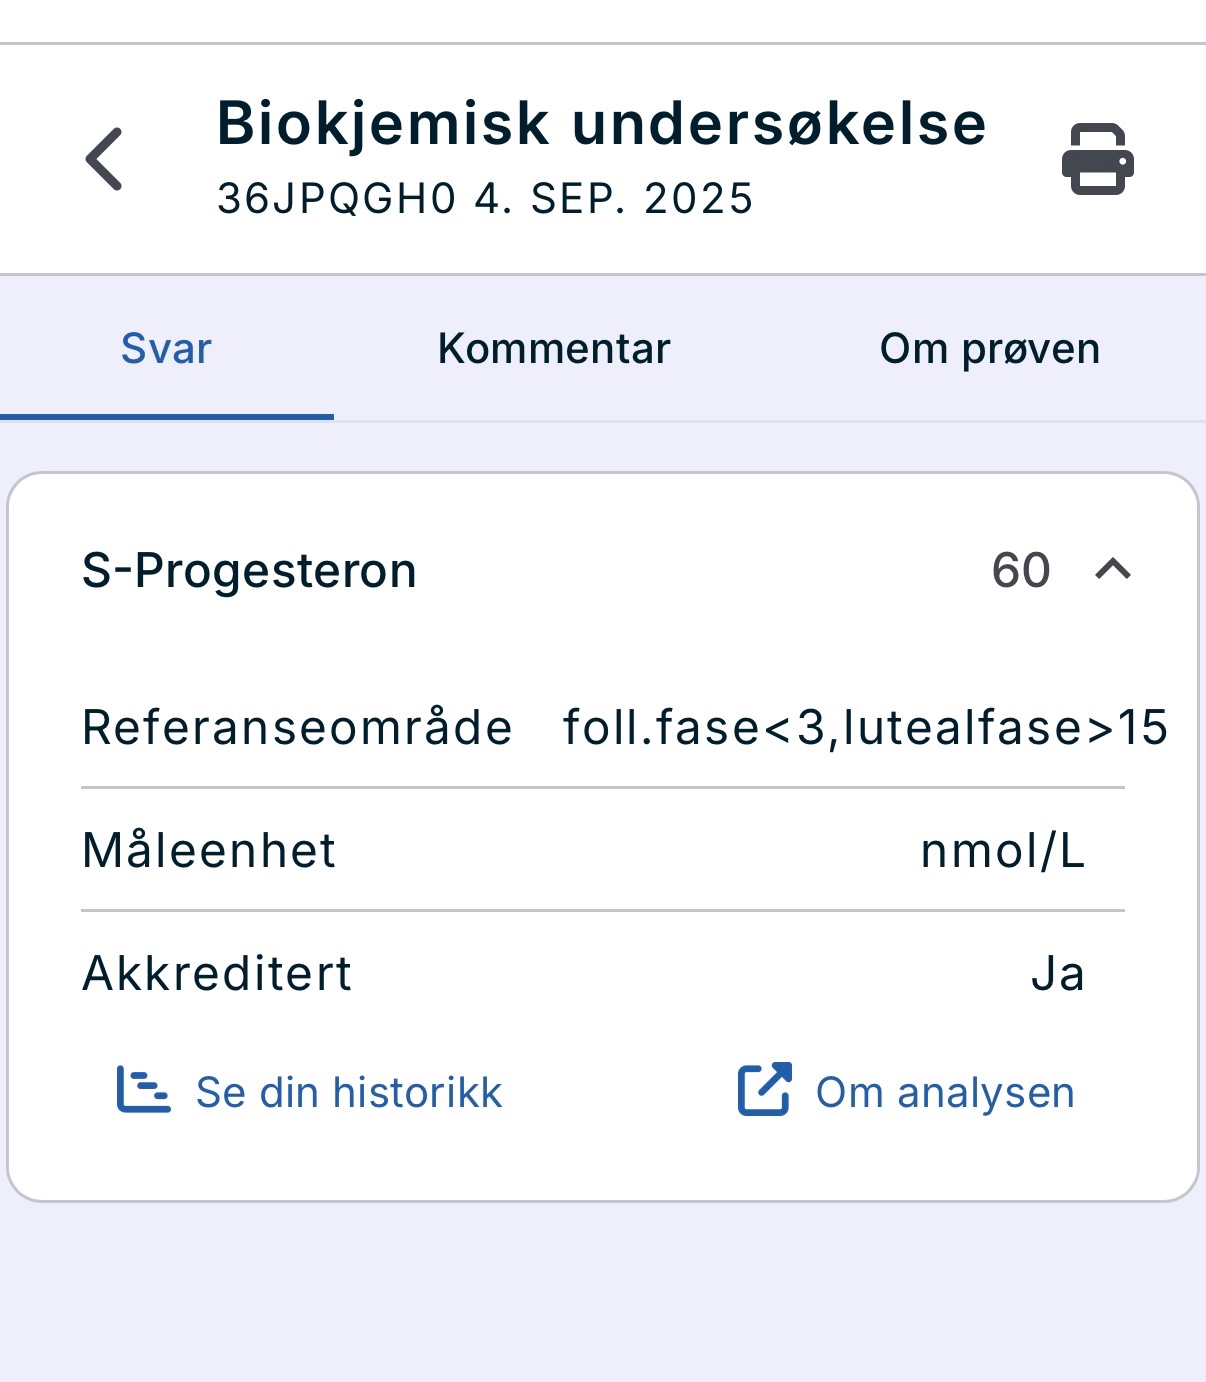Screen dimensions: 1206x1382
Task: Click the accreditation value Ja
Action: coord(1057,973)
